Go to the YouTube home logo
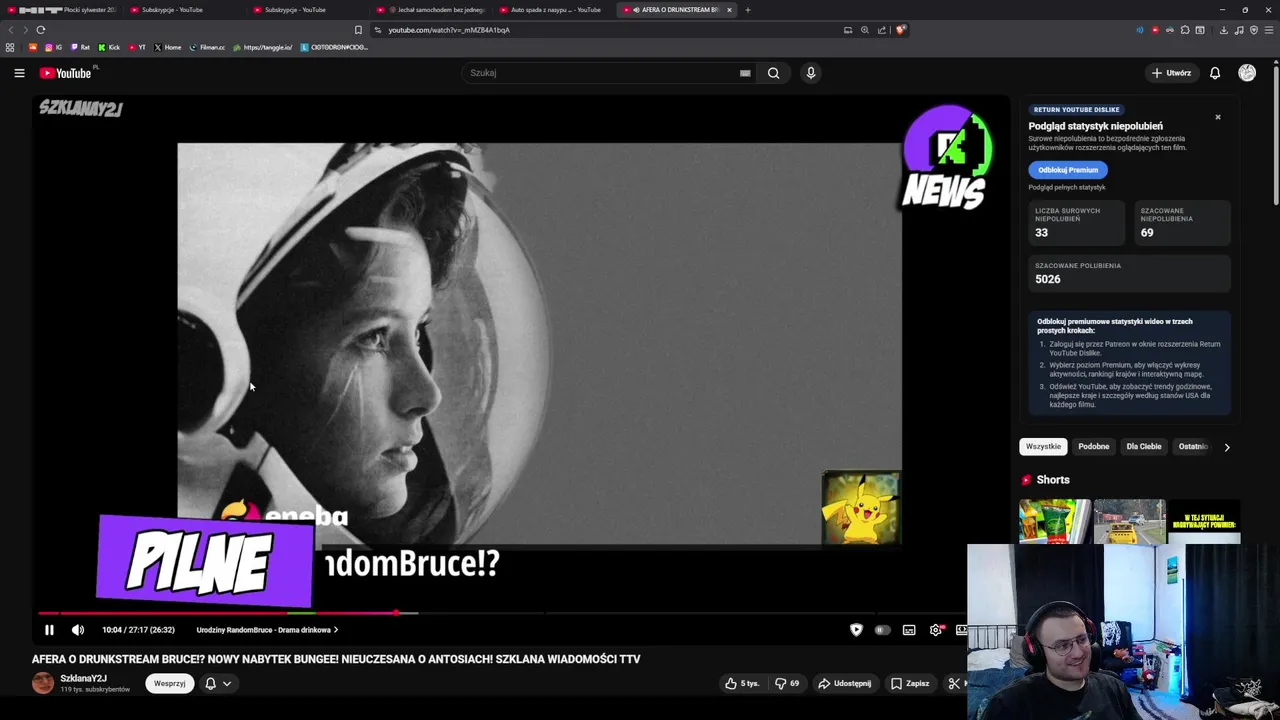The image size is (1280, 720). point(65,73)
